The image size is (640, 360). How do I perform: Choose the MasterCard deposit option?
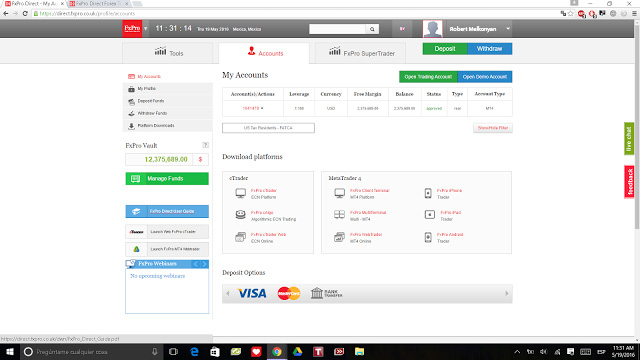(x=289, y=293)
